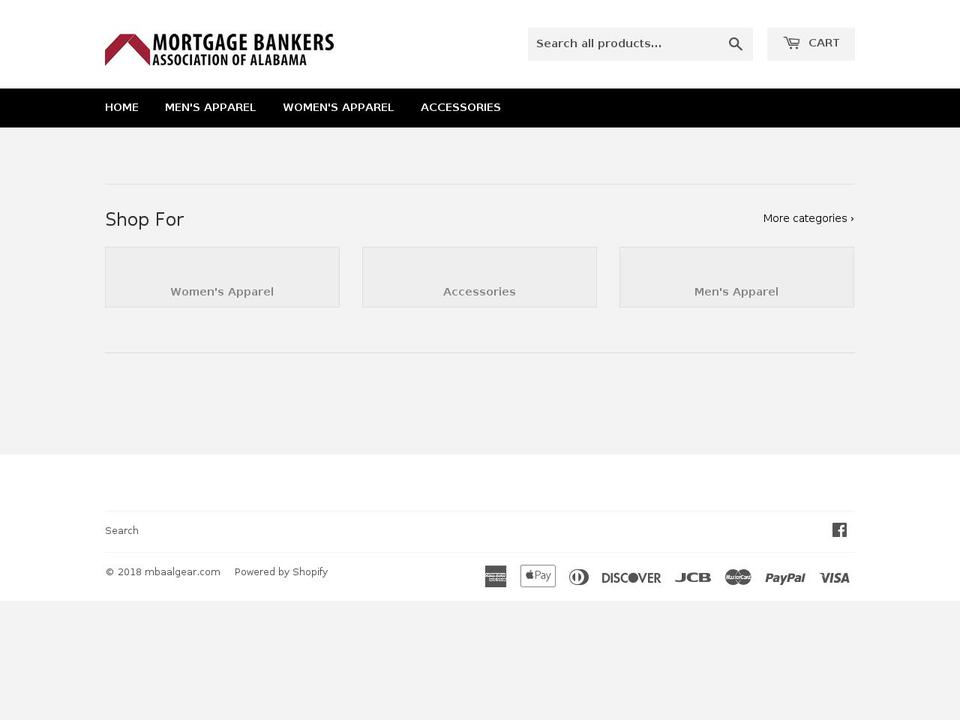
Task: Select the Accessories category card
Action: [x=479, y=277]
